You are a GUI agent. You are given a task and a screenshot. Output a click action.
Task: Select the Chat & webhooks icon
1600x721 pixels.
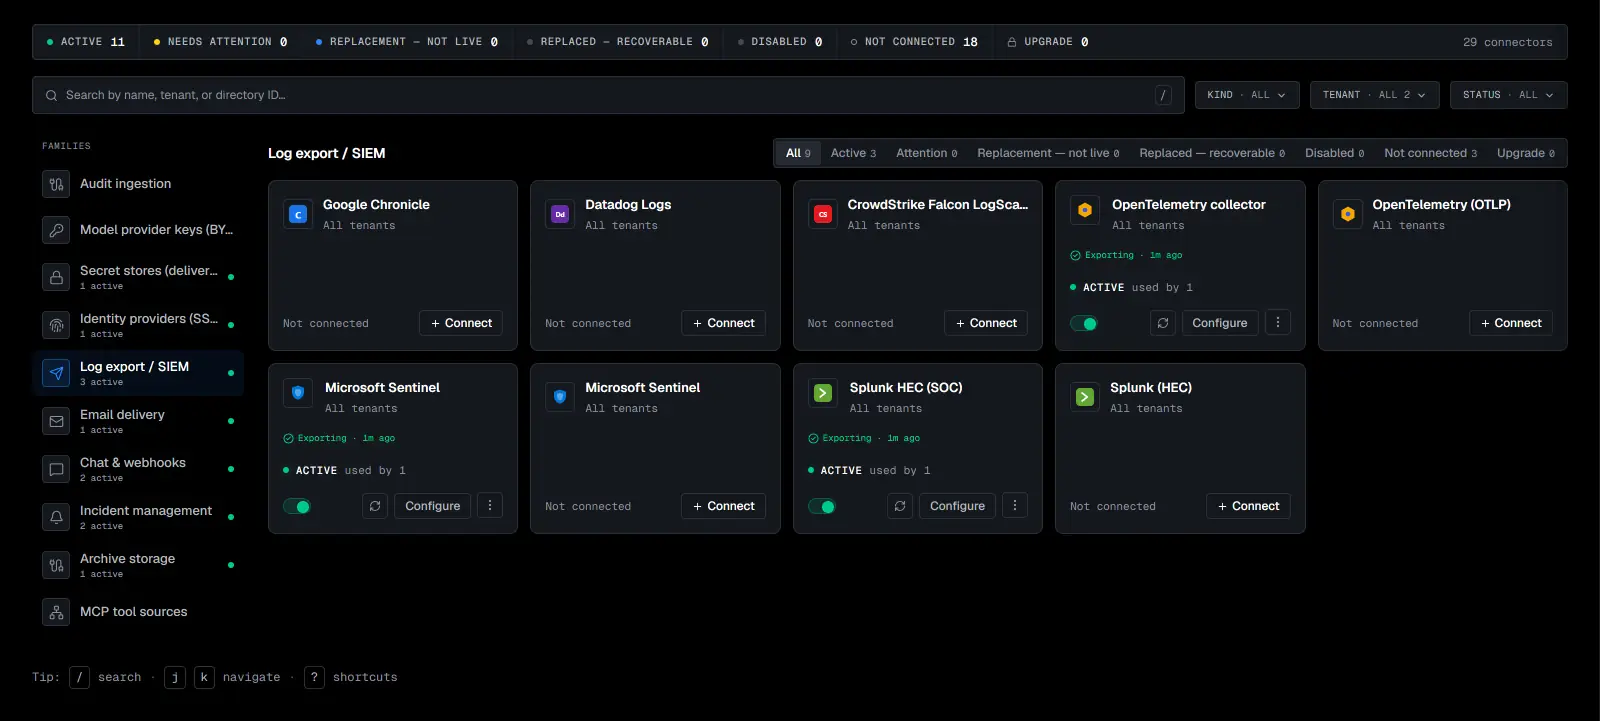click(x=56, y=469)
